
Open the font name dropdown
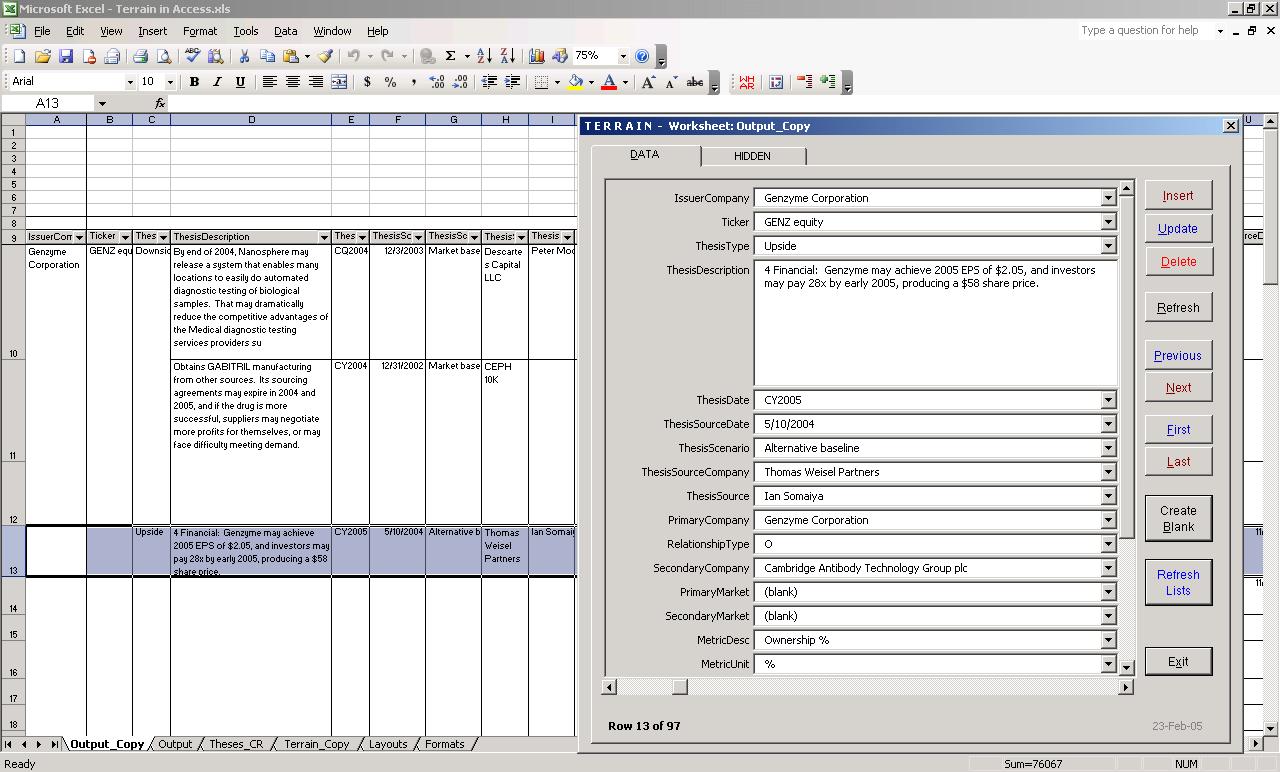pos(129,82)
